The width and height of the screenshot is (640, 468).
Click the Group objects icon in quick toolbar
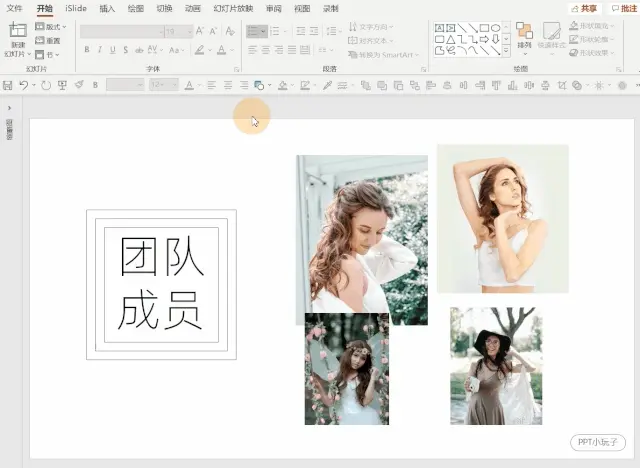(x=415, y=85)
